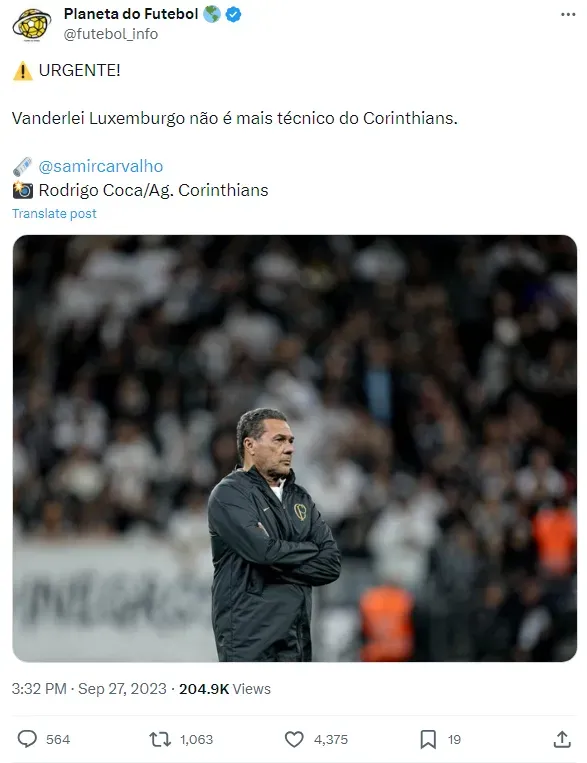Like the post with heart icon
The width and height of the screenshot is (587, 763).
point(294,739)
